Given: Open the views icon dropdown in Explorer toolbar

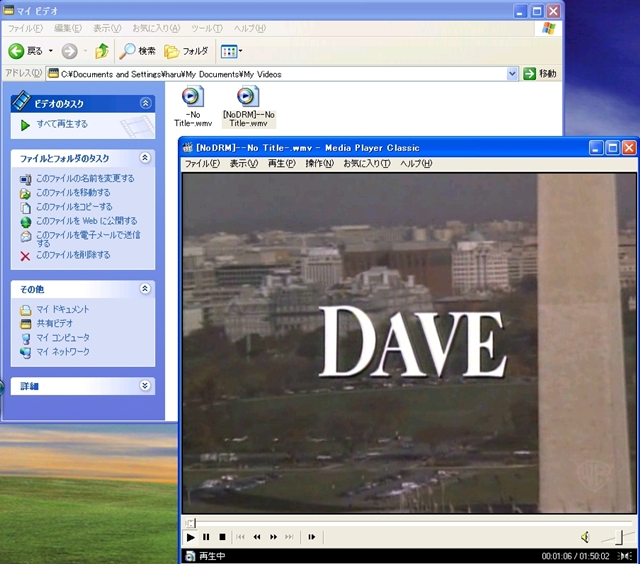Looking at the screenshot, I should 231,51.
